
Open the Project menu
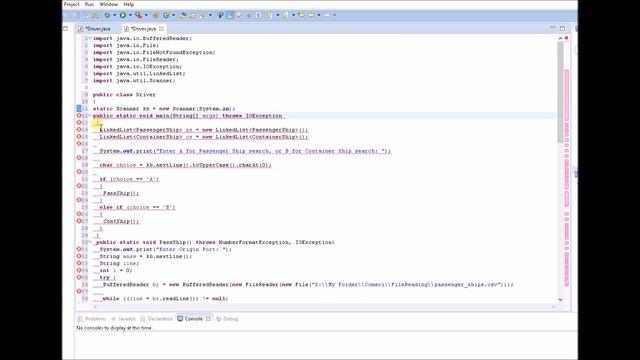[71, 4]
